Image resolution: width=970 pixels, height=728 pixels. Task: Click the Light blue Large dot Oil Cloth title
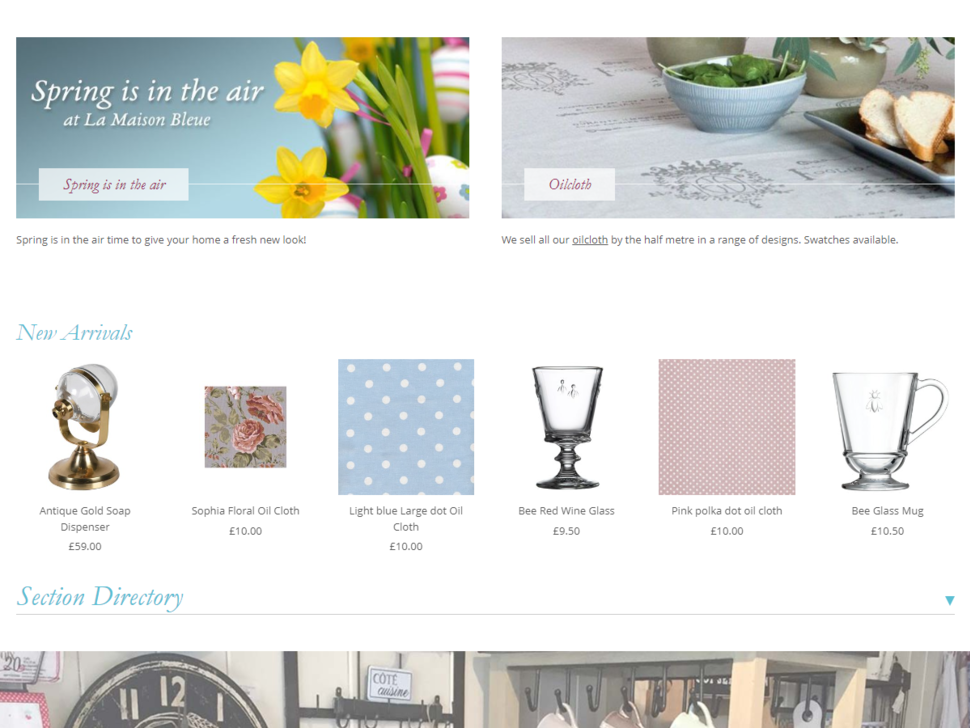coord(406,518)
